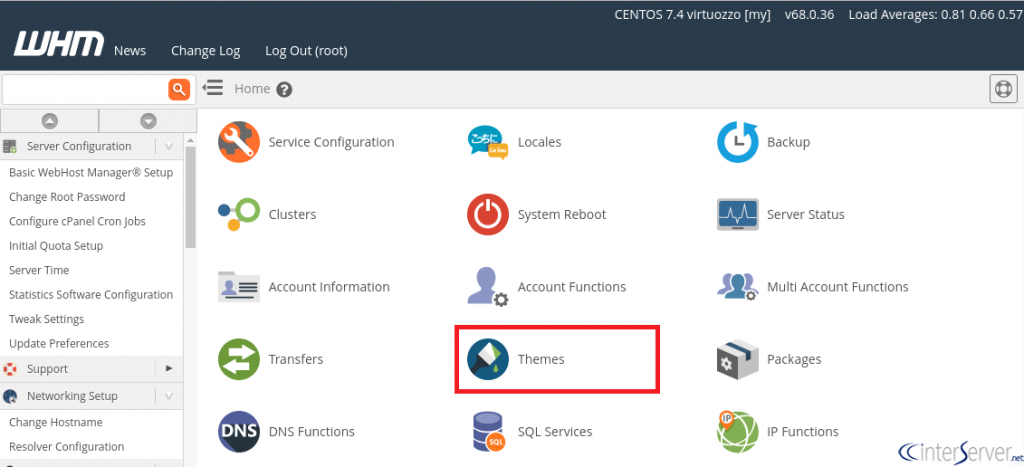Open Update Preferences link
The width and height of the screenshot is (1024, 467).
(59, 343)
